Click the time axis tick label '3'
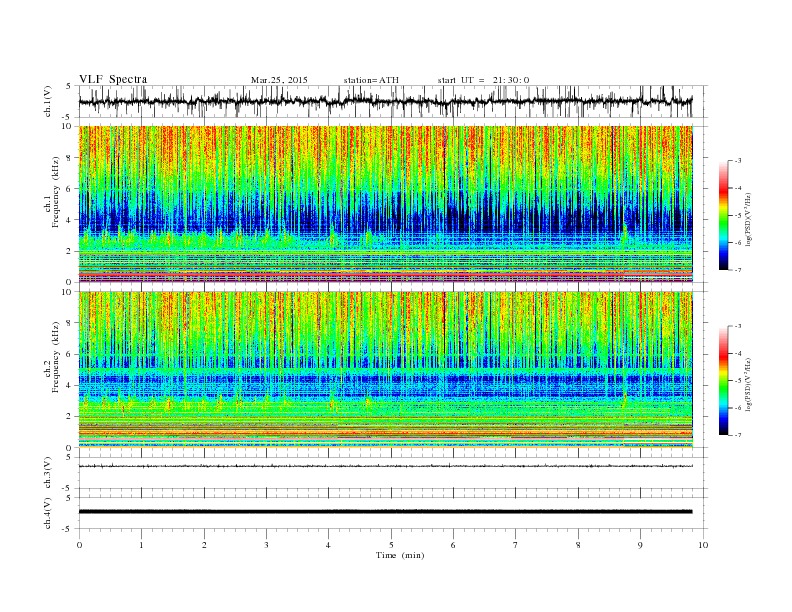The image size is (792, 612). 267,545
